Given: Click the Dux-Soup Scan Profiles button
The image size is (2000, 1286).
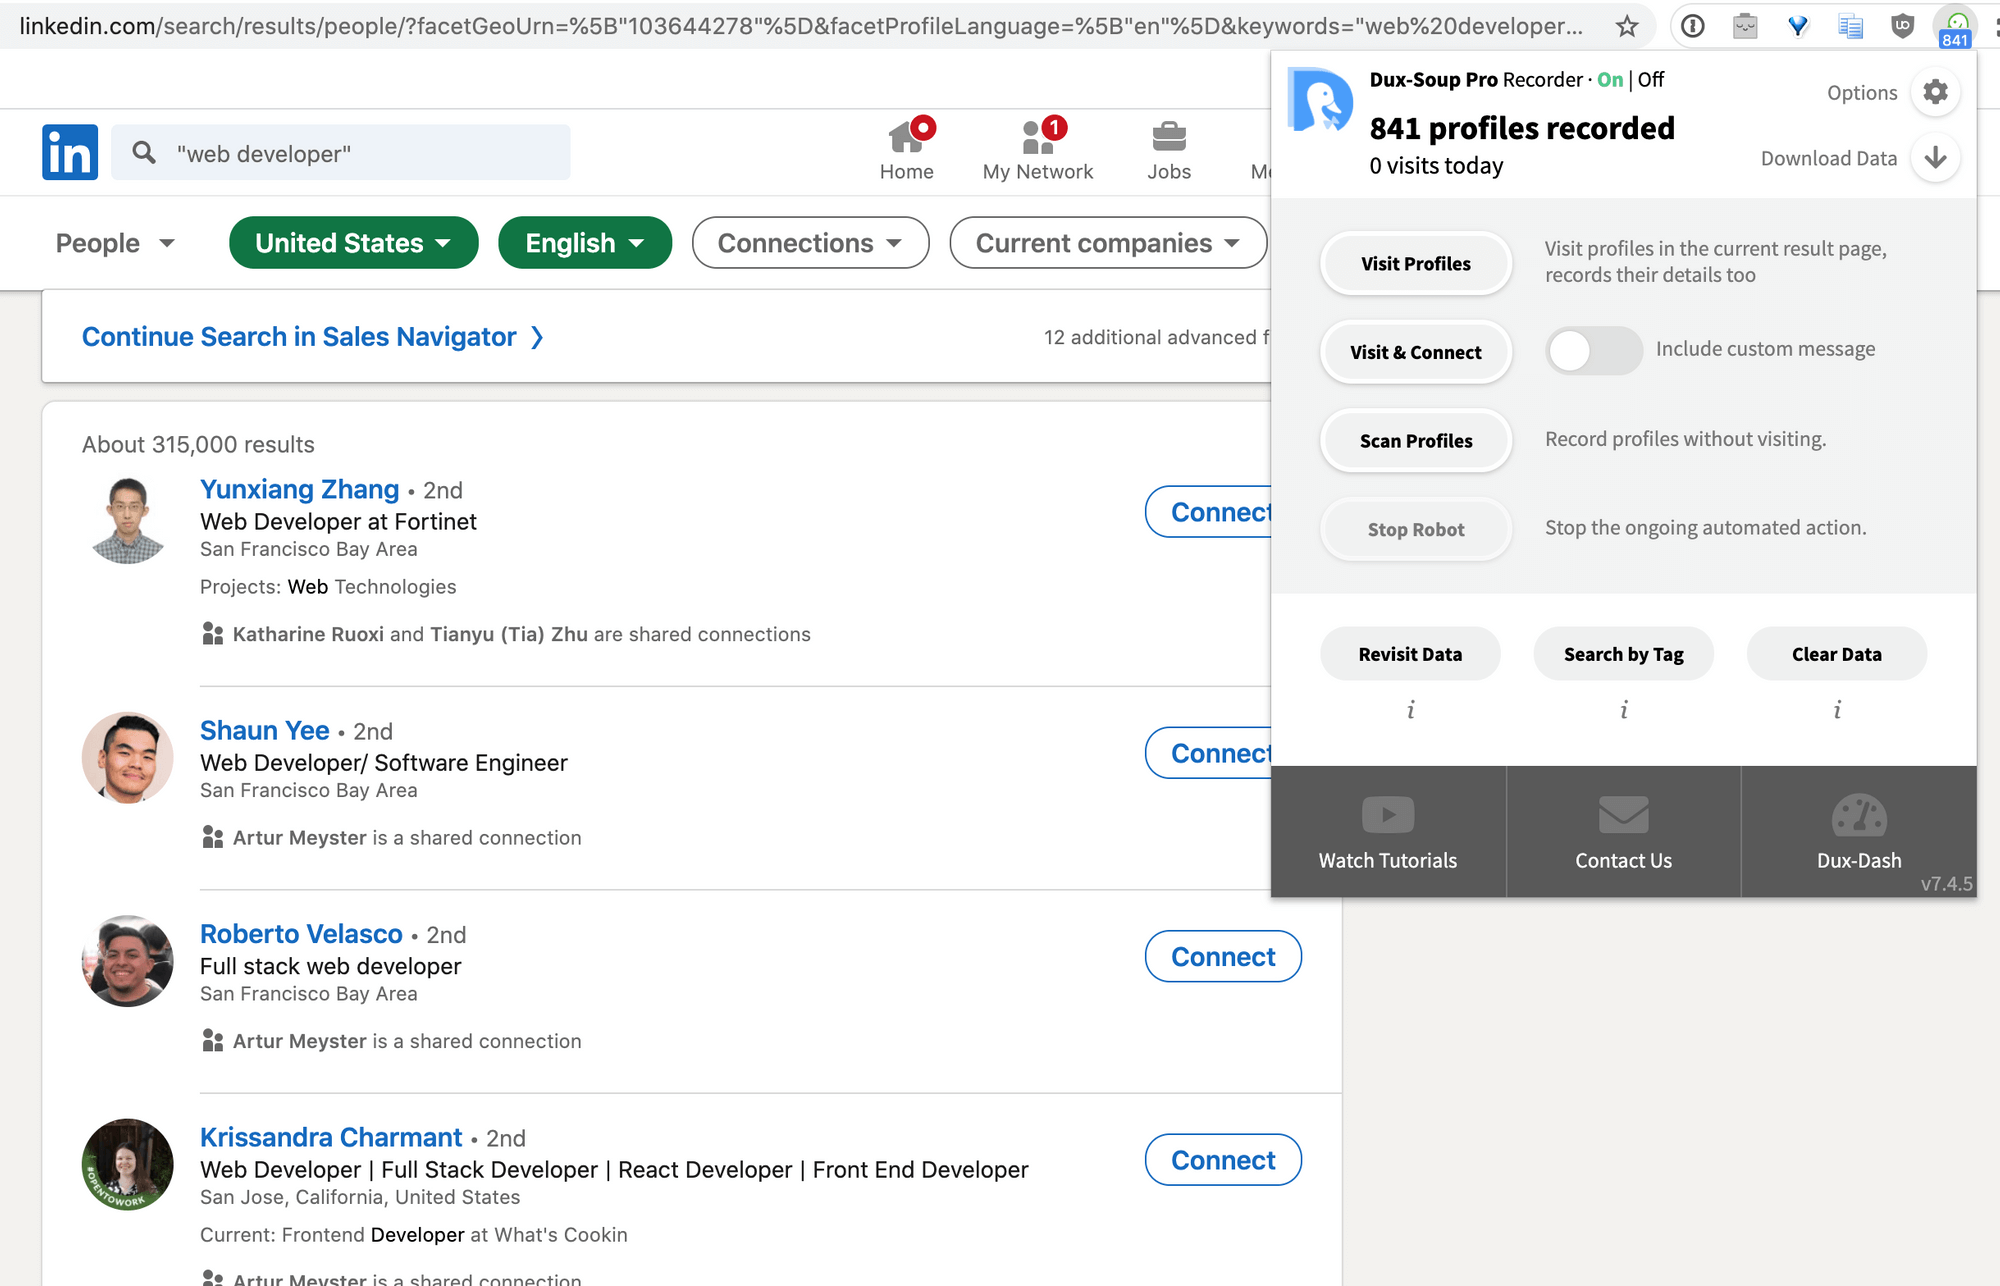Looking at the screenshot, I should [1415, 440].
